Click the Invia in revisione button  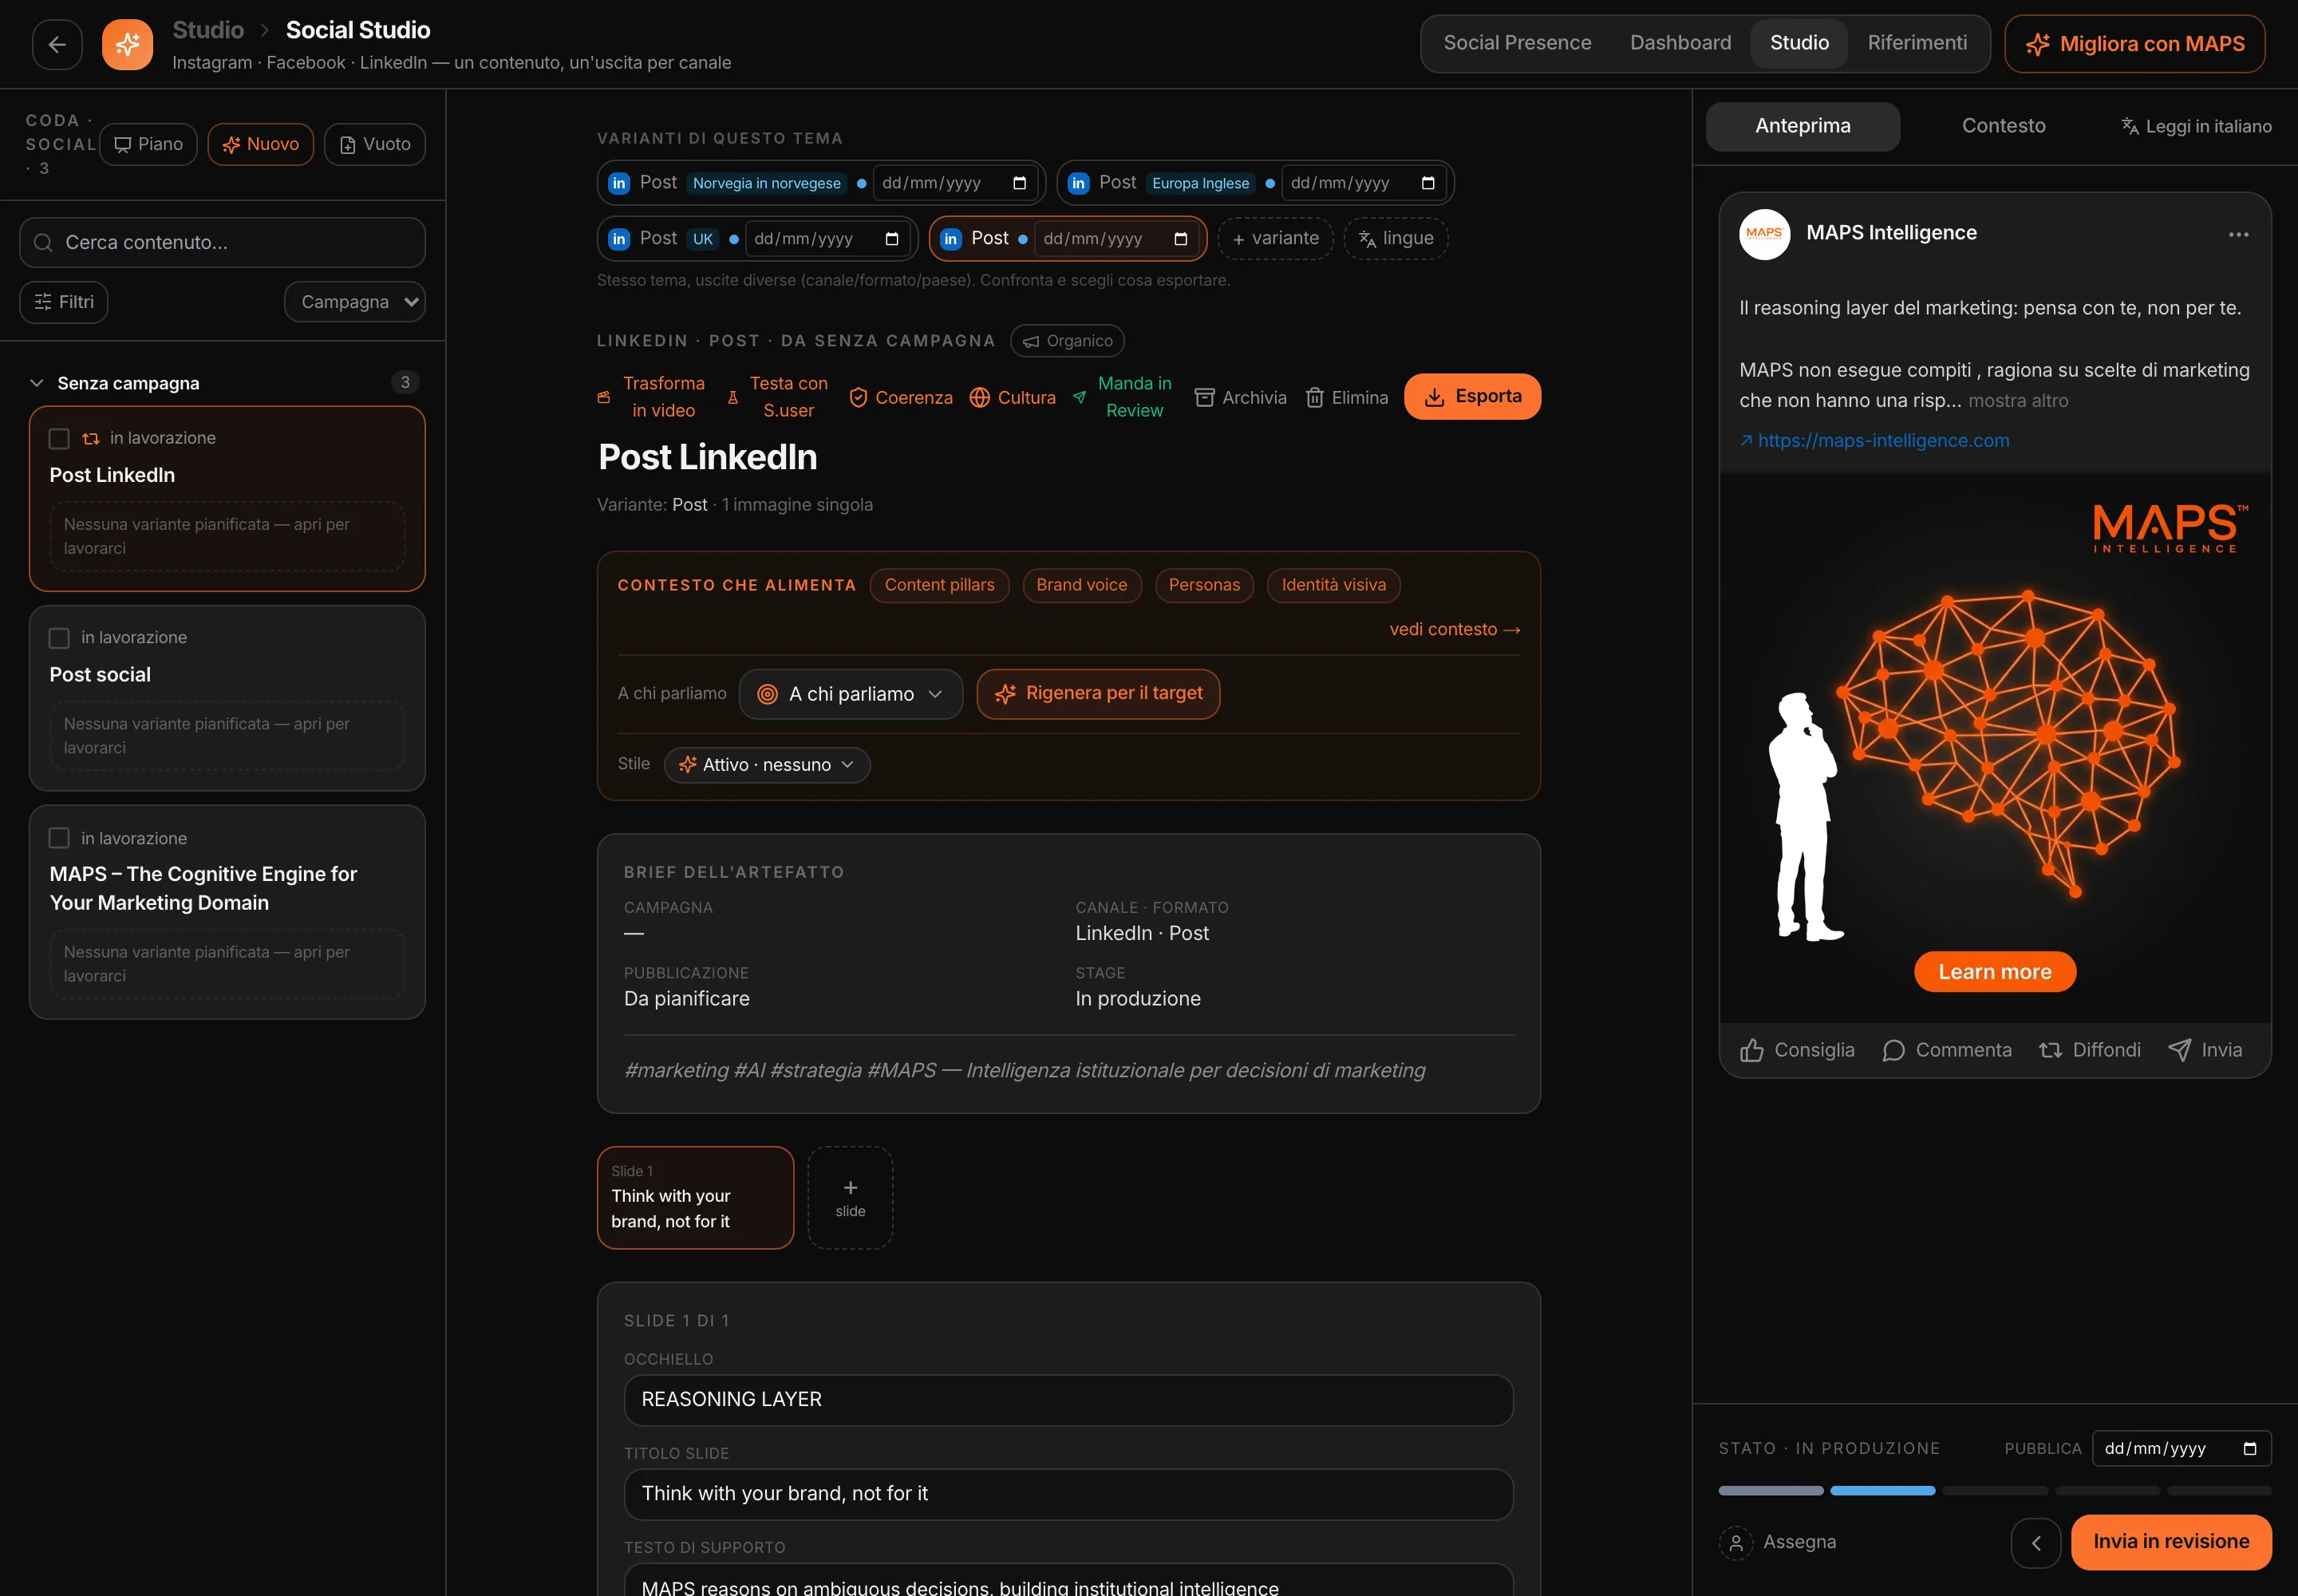point(2171,1542)
